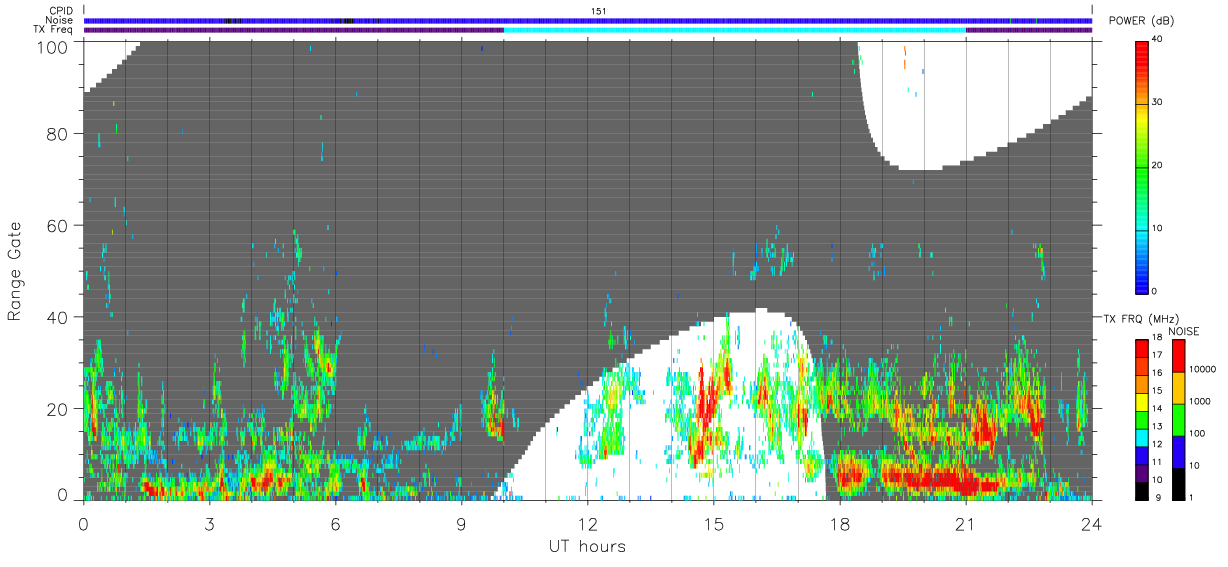Click the NOISE color scale bar
Viewport: 1228px width, 567px height.
[x=1179, y=419]
